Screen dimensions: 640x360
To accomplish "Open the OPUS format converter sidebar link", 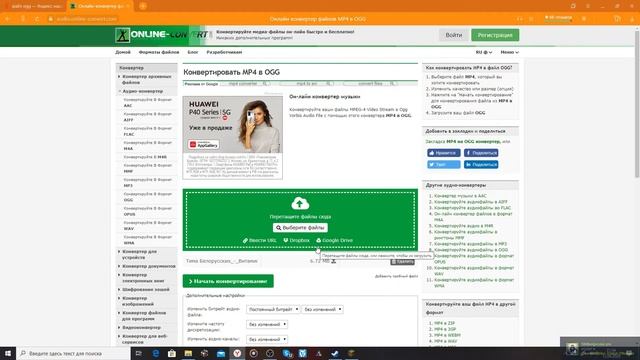I will point(147,211).
